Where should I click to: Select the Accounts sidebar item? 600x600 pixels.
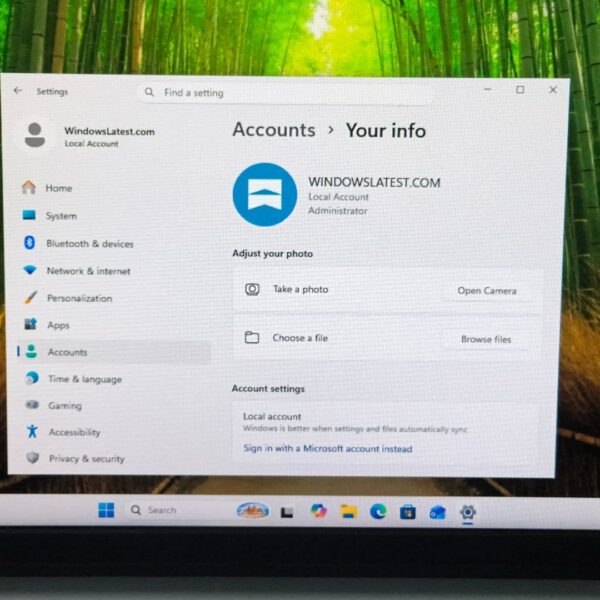pos(114,352)
